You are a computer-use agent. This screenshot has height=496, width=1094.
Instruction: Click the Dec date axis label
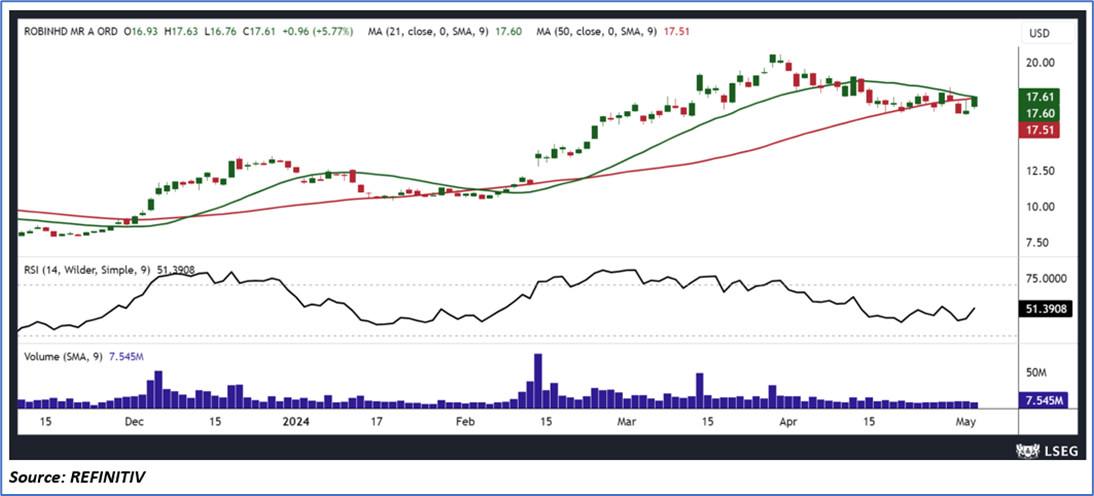pyautogui.click(x=134, y=422)
